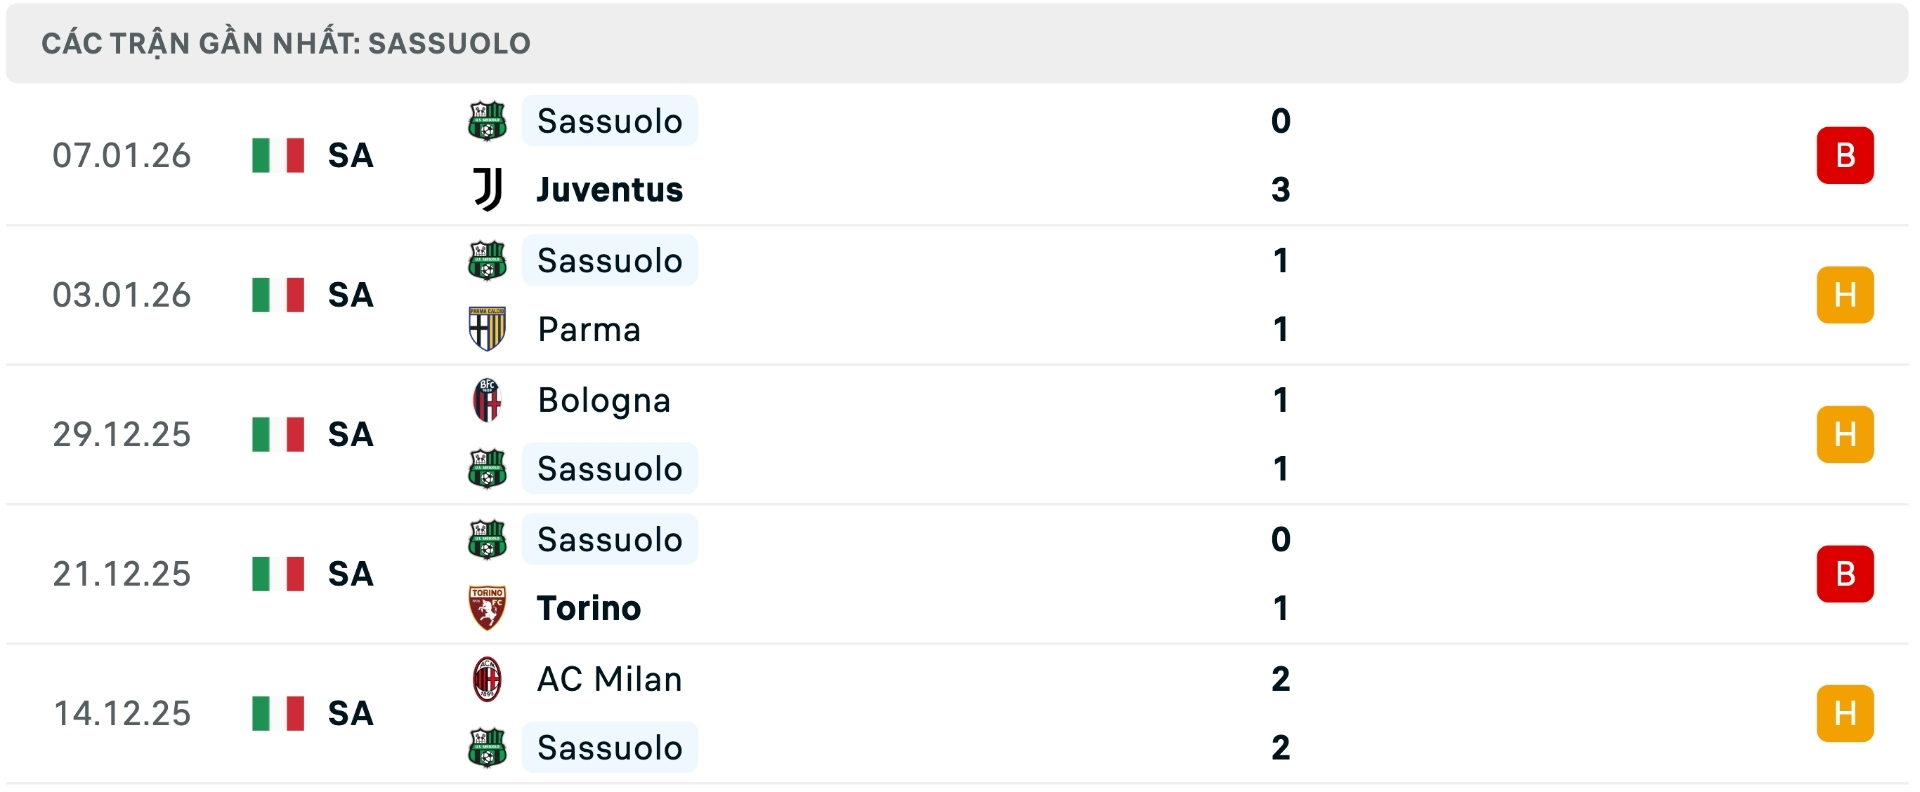Select the Sassuolo club crest logo
The width and height of the screenshot is (1920, 792).
pos(487,121)
